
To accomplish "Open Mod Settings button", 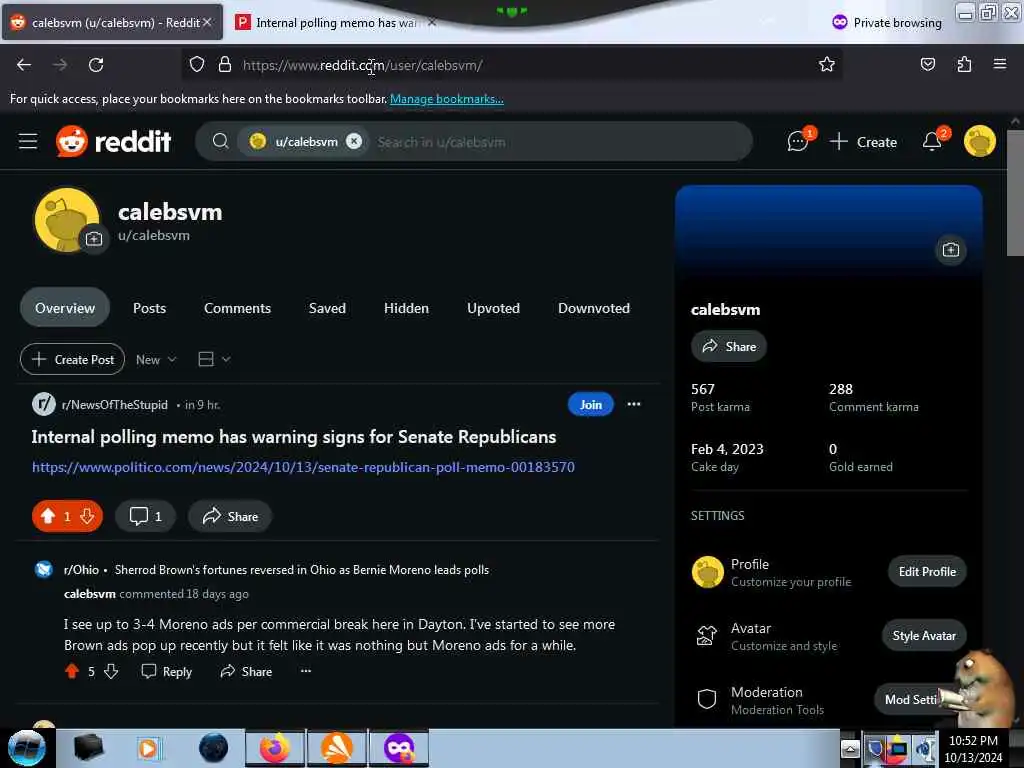I will click(912, 699).
